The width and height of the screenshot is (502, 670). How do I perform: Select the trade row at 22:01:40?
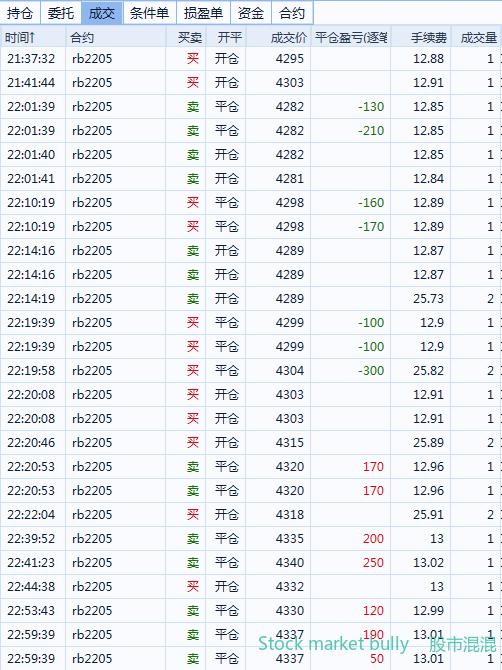coord(251,154)
